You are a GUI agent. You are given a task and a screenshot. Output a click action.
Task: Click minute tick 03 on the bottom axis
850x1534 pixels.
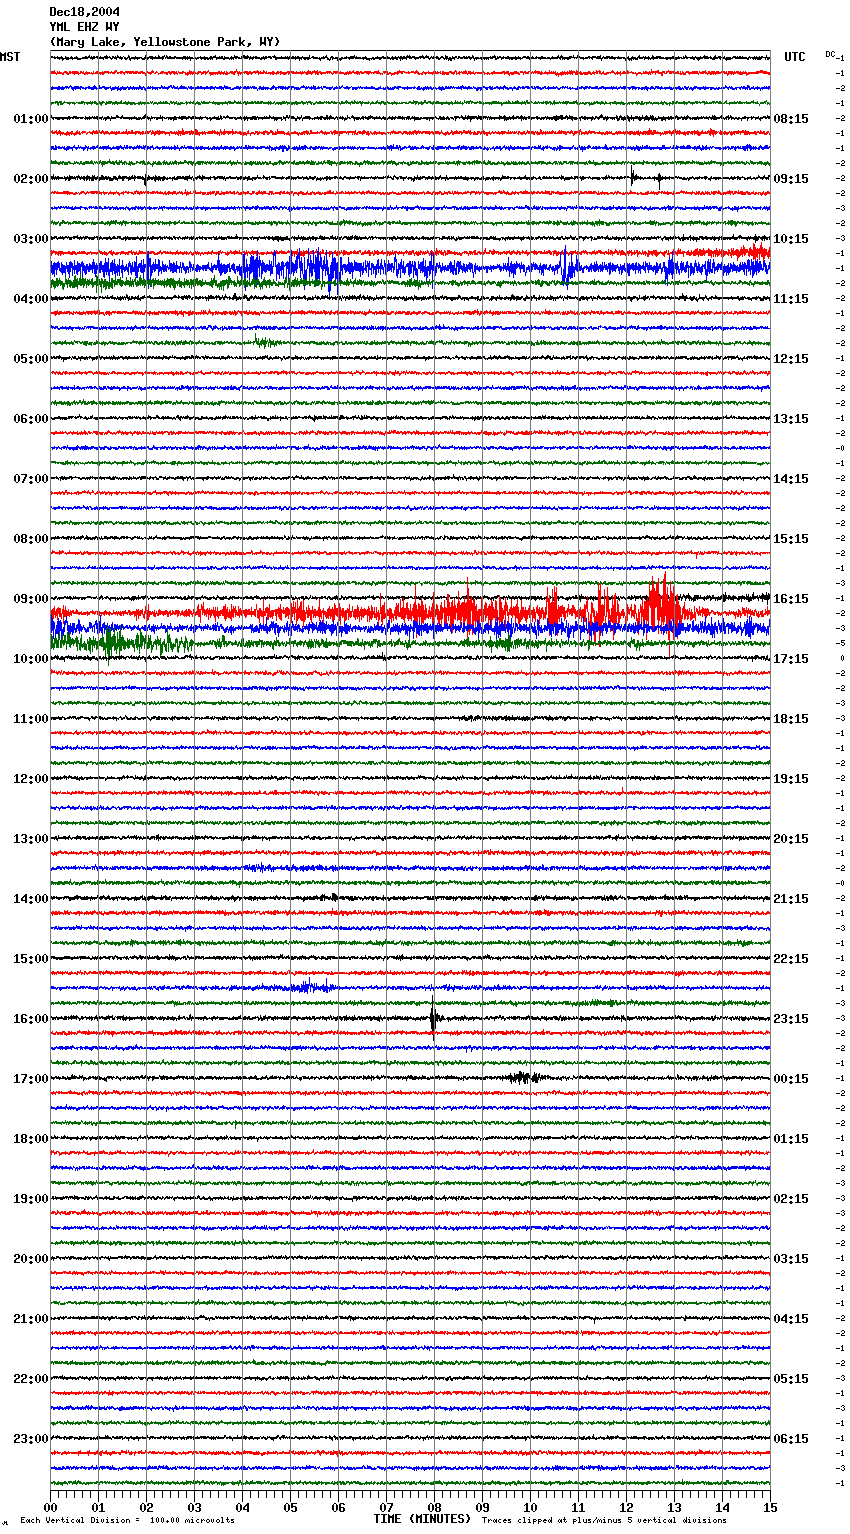[x=194, y=1507]
